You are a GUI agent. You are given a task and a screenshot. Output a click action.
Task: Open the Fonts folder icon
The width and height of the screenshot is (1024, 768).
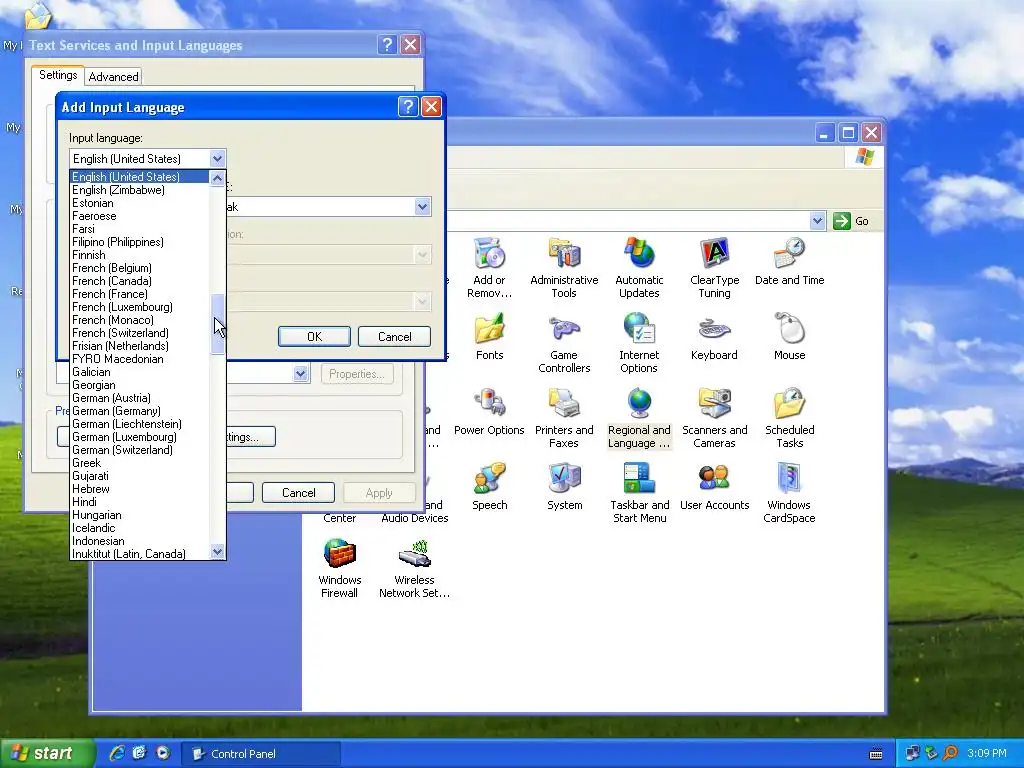click(x=489, y=337)
